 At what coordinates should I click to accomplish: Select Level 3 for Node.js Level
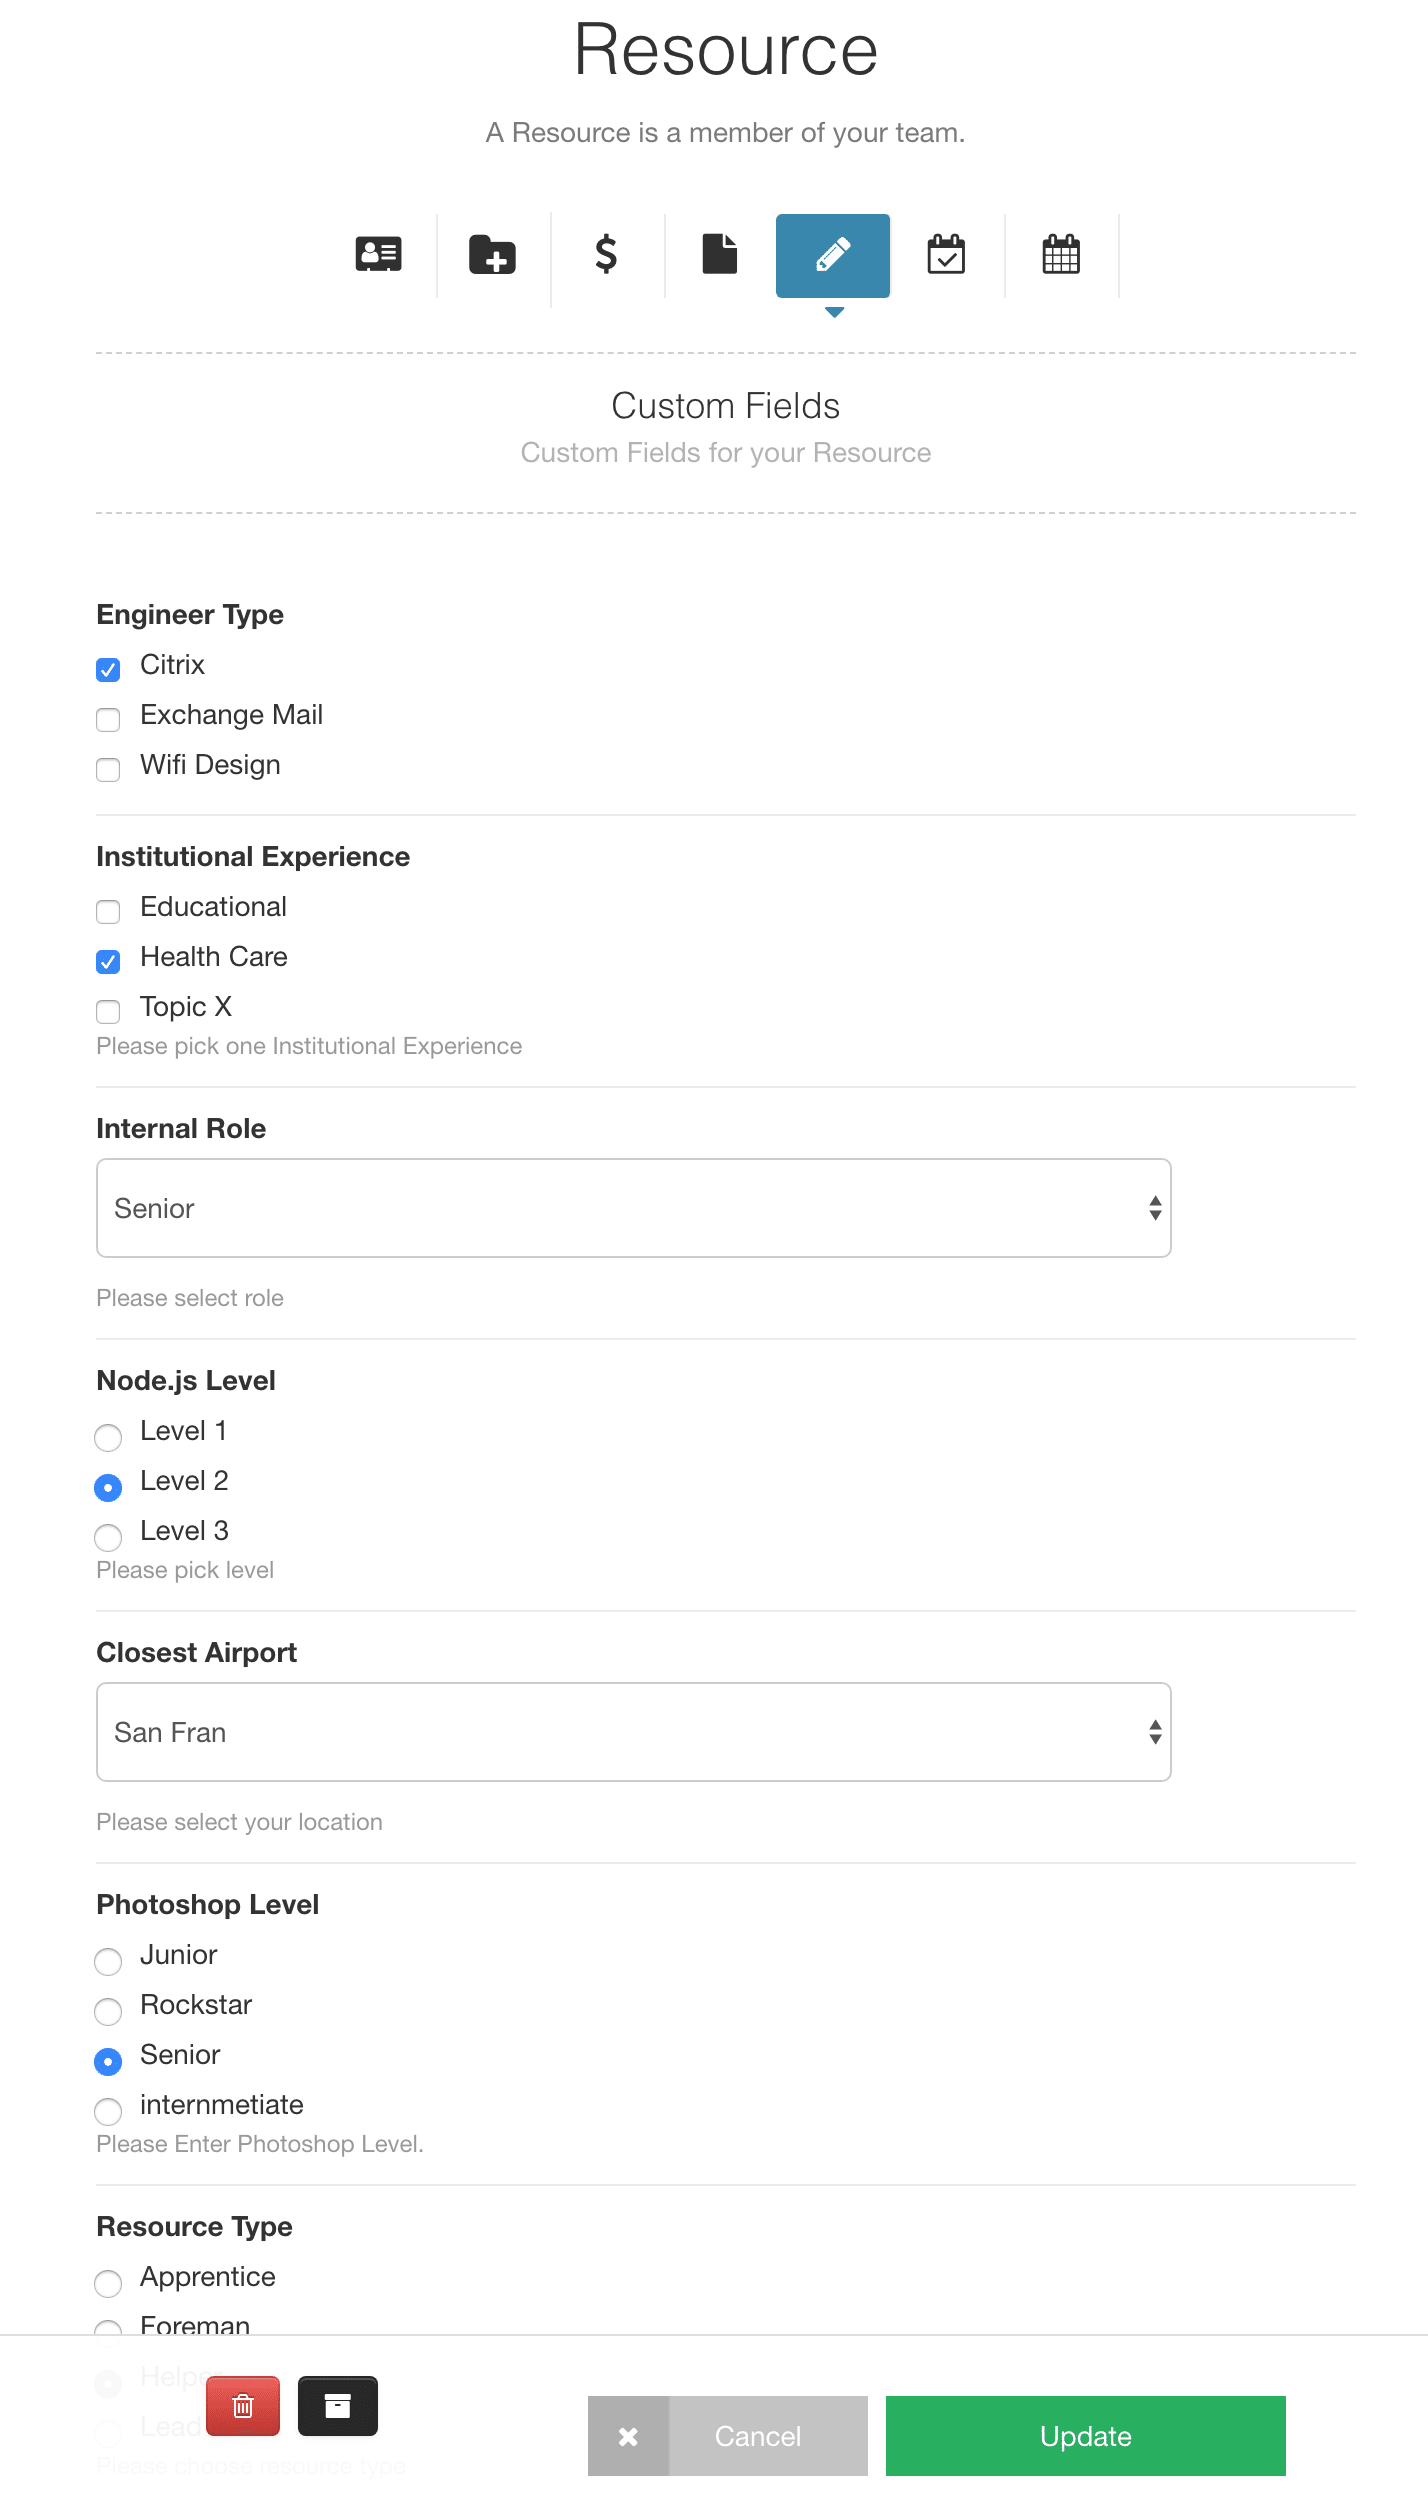(x=108, y=1537)
